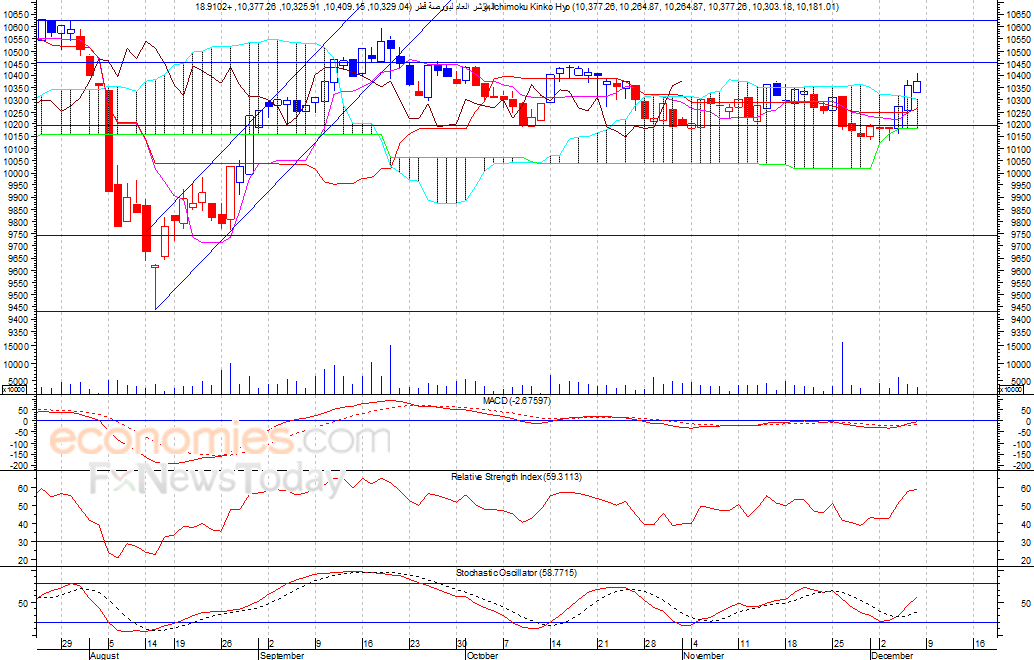Click the 10450 price level on right axis

[x=1017, y=64]
